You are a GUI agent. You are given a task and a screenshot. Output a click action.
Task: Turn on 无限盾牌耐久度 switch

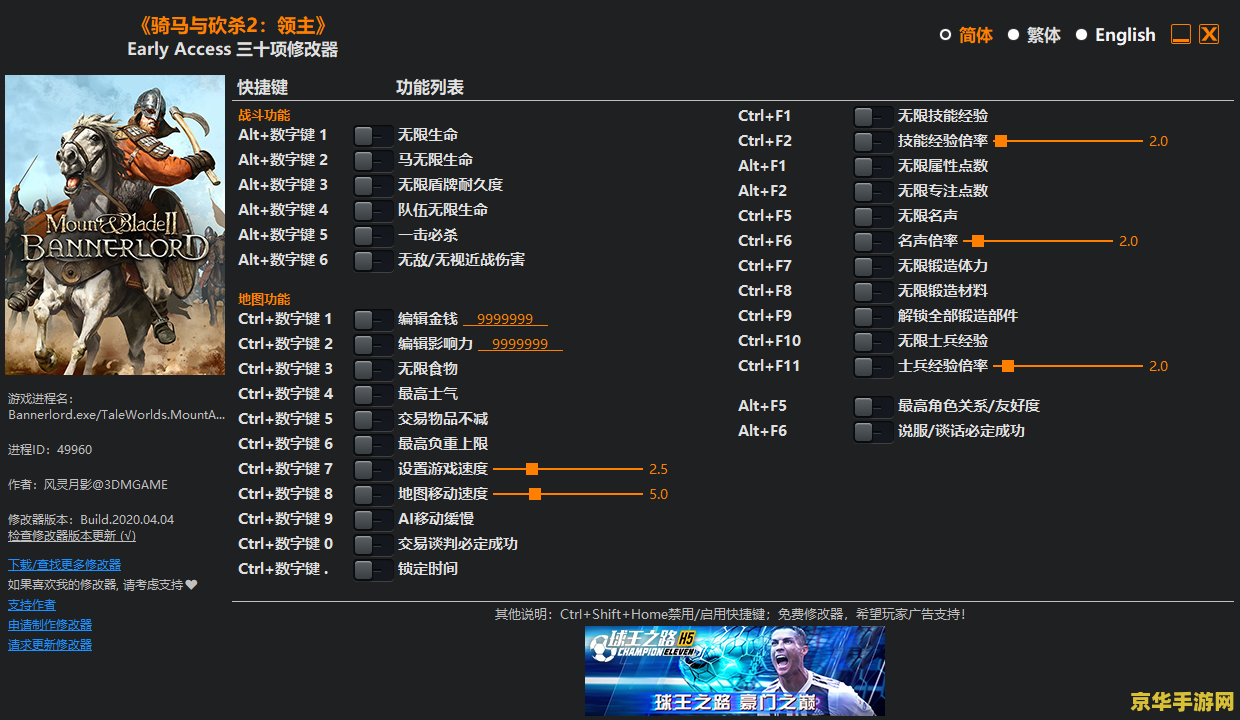pos(373,185)
